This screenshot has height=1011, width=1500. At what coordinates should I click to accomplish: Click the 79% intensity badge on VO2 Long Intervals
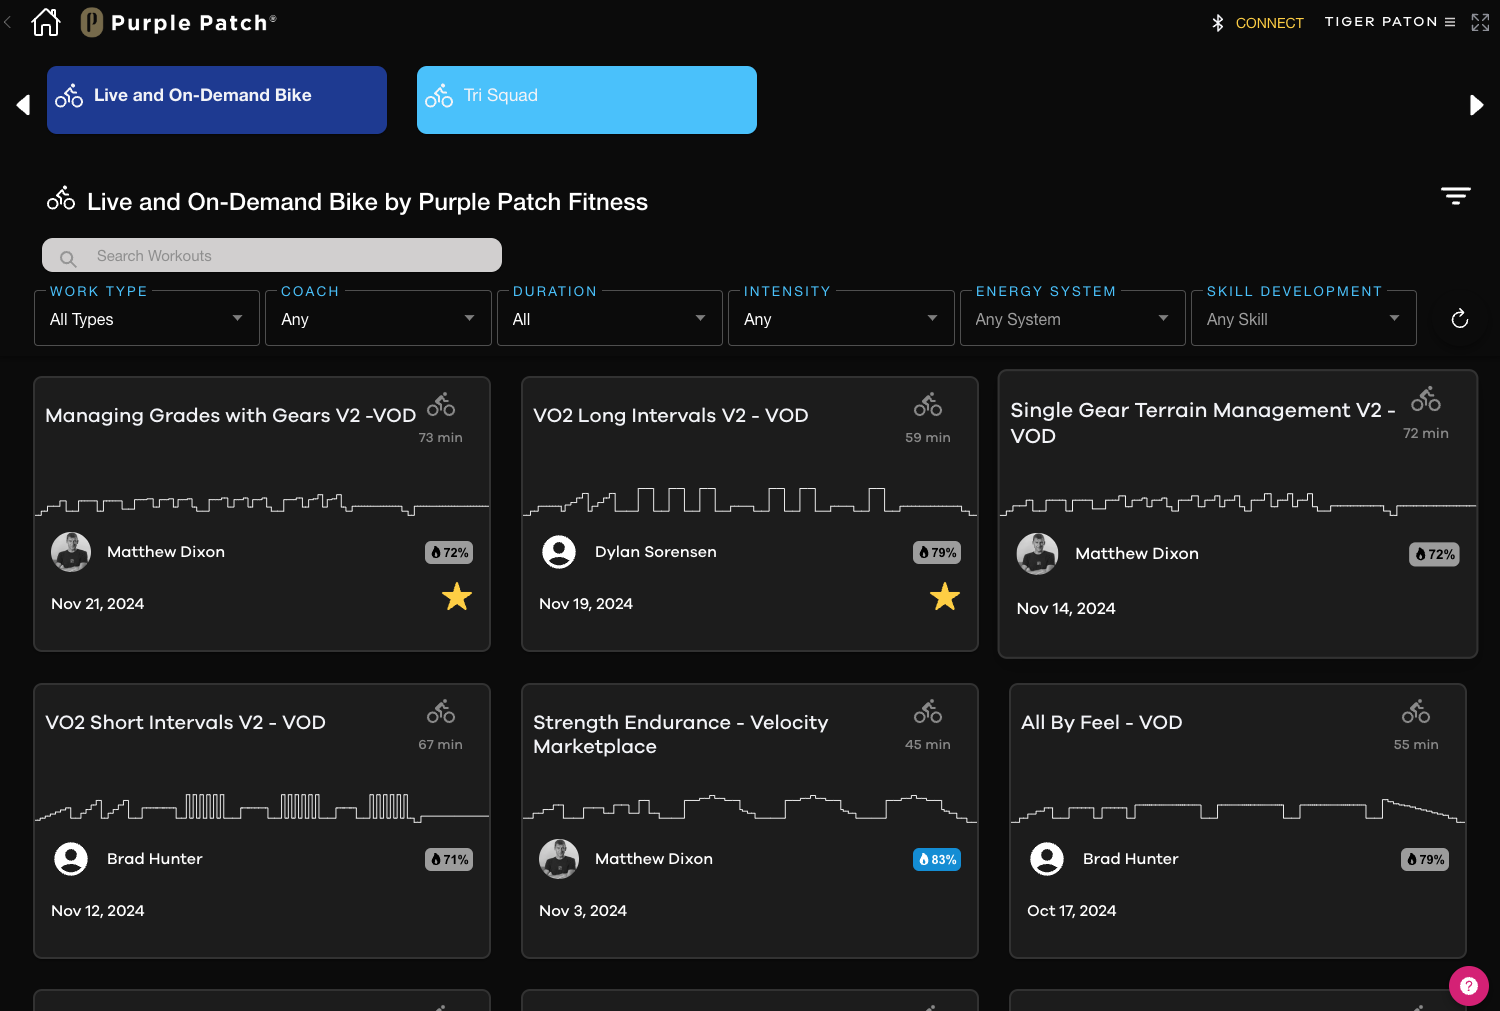tap(937, 552)
